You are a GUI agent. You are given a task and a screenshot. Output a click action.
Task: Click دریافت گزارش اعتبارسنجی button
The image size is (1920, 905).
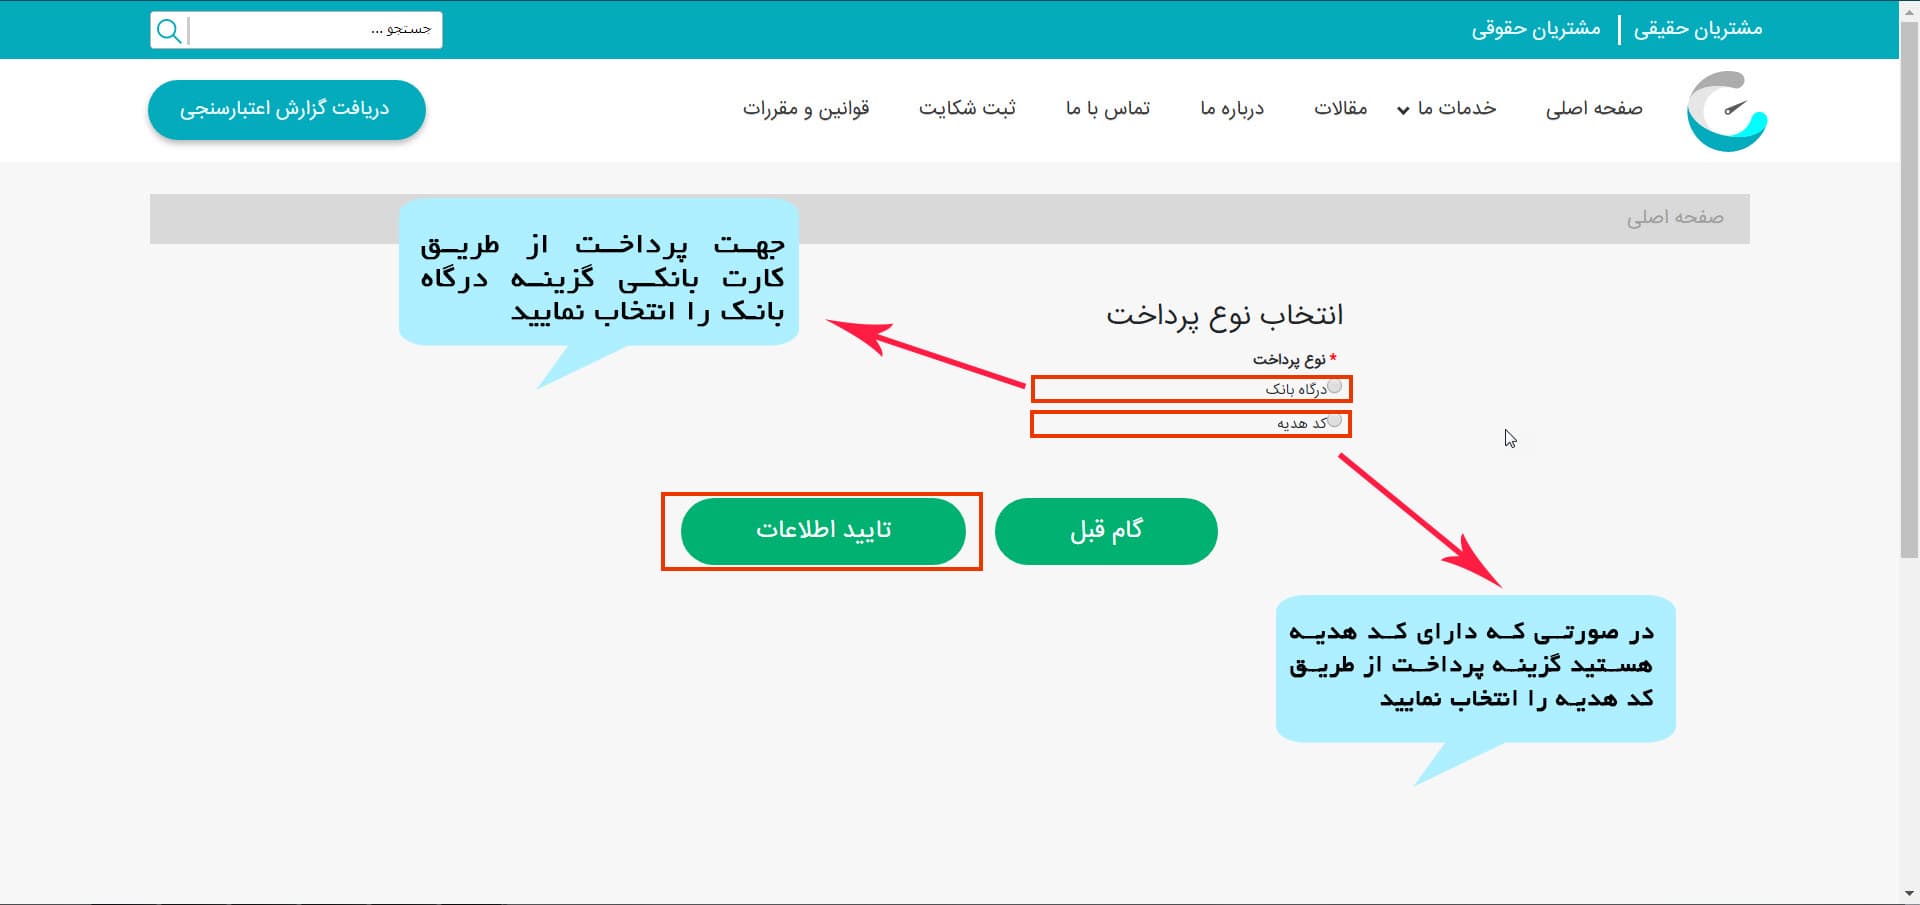287,109
